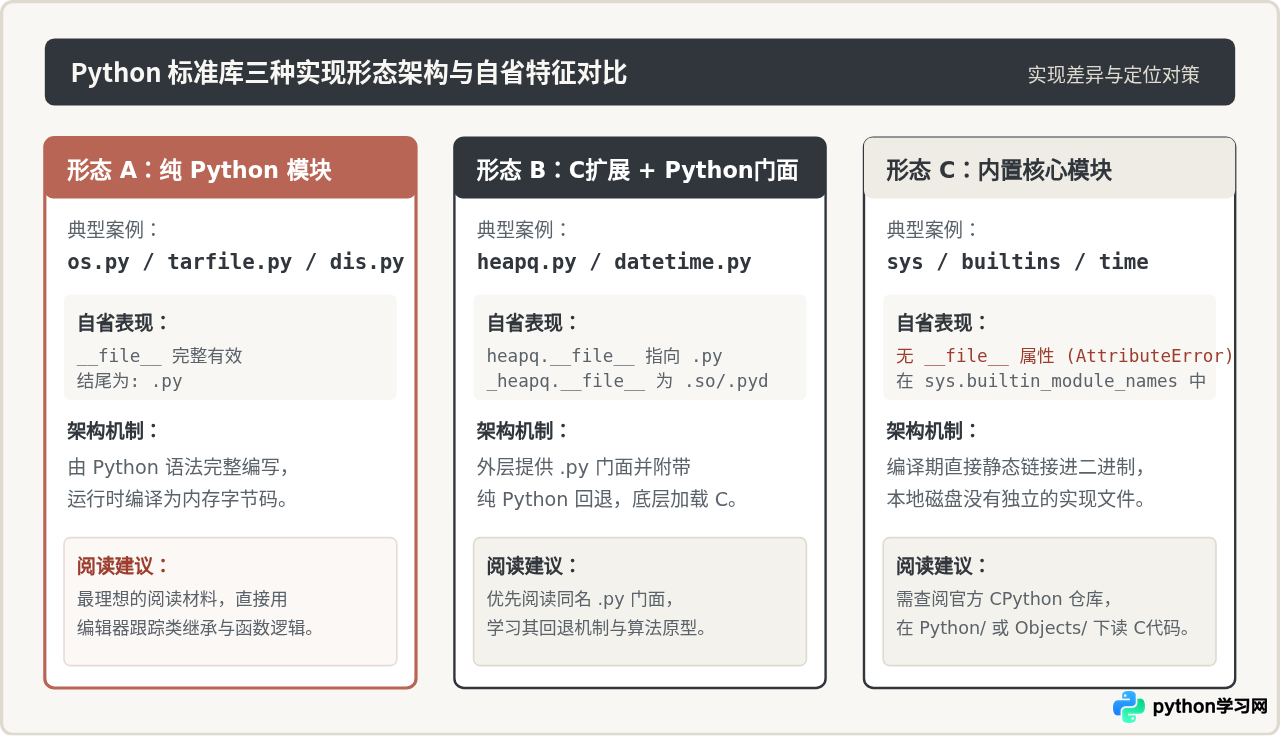Click the line "结尾为: .py"
This screenshot has width=1280, height=736.
(130, 381)
